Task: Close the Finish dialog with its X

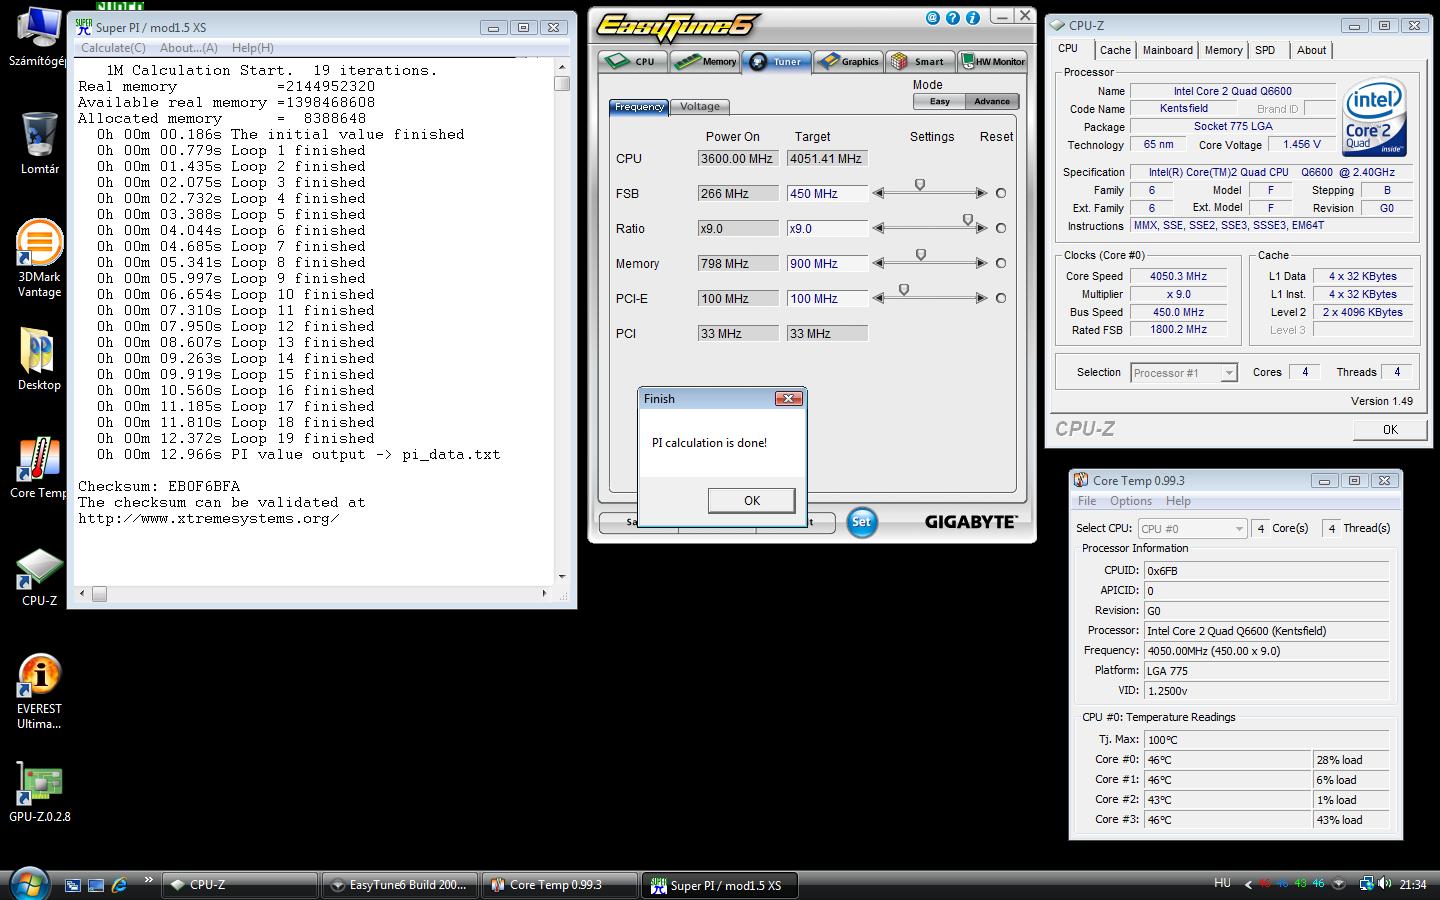Action: (789, 398)
